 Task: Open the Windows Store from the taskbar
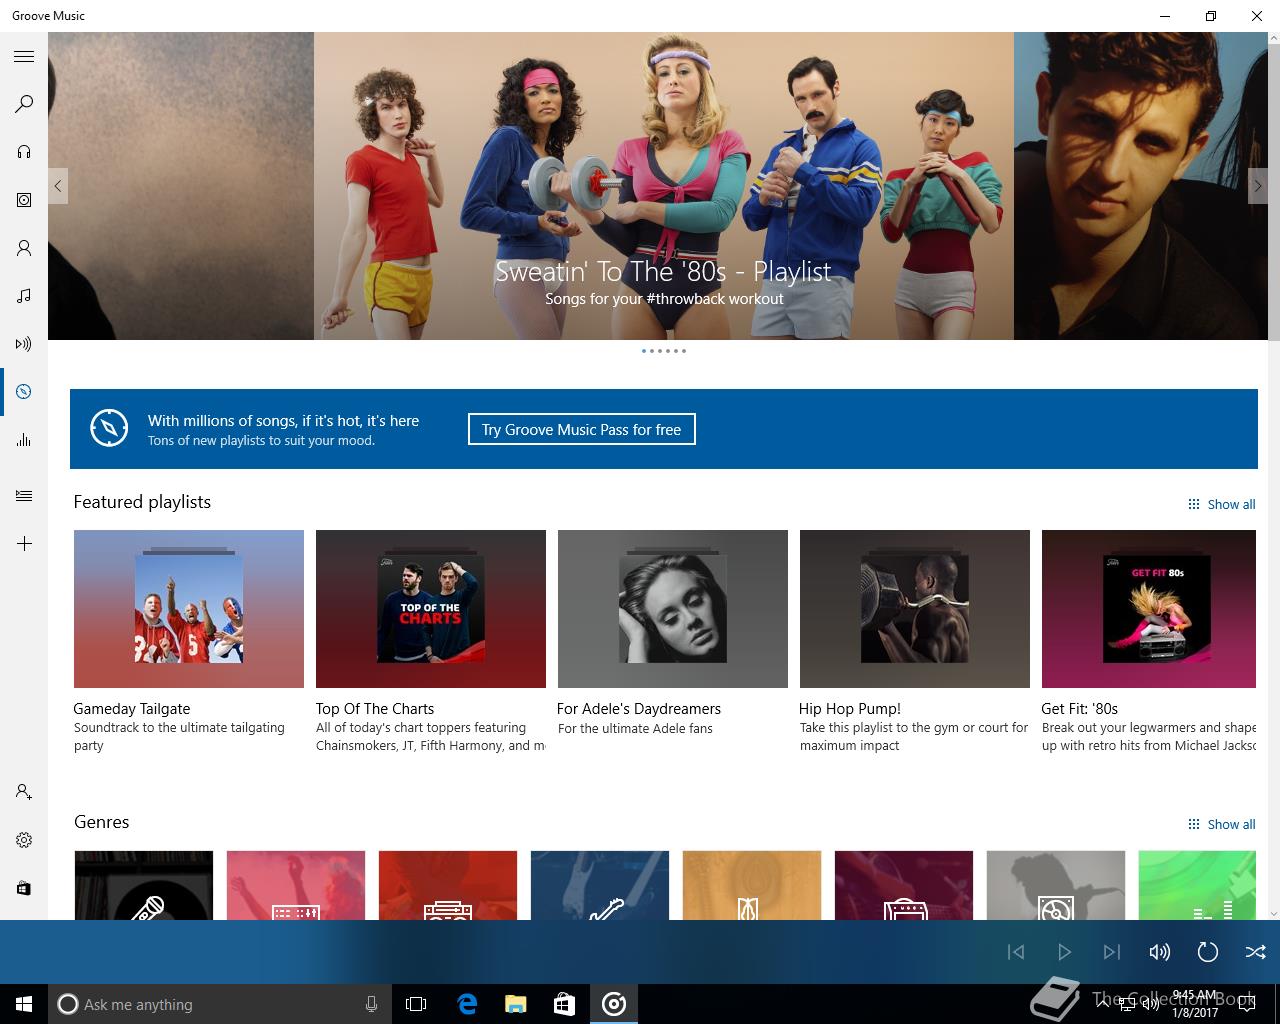[564, 1004]
